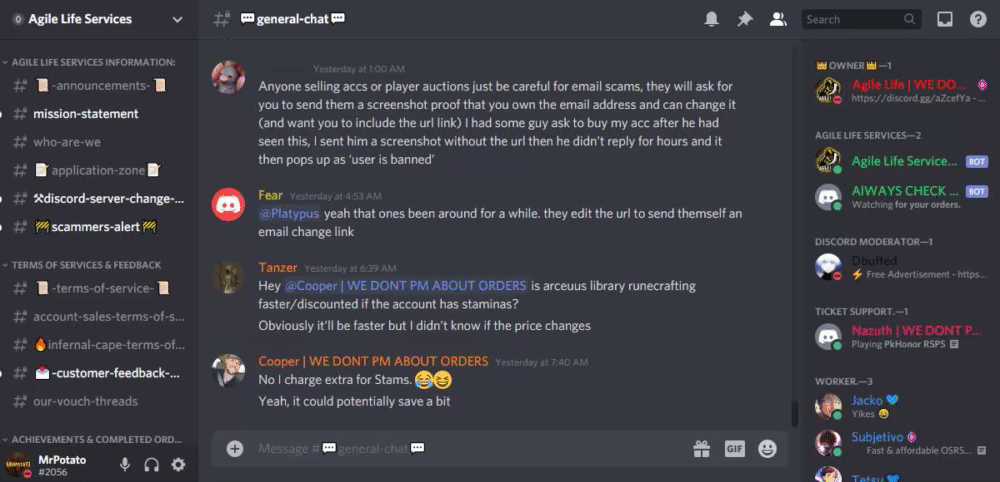Click the chat scrollbar thumb
Image resolution: width=1000 pixels, height=482 pixels.
click(x=795, y=414)
